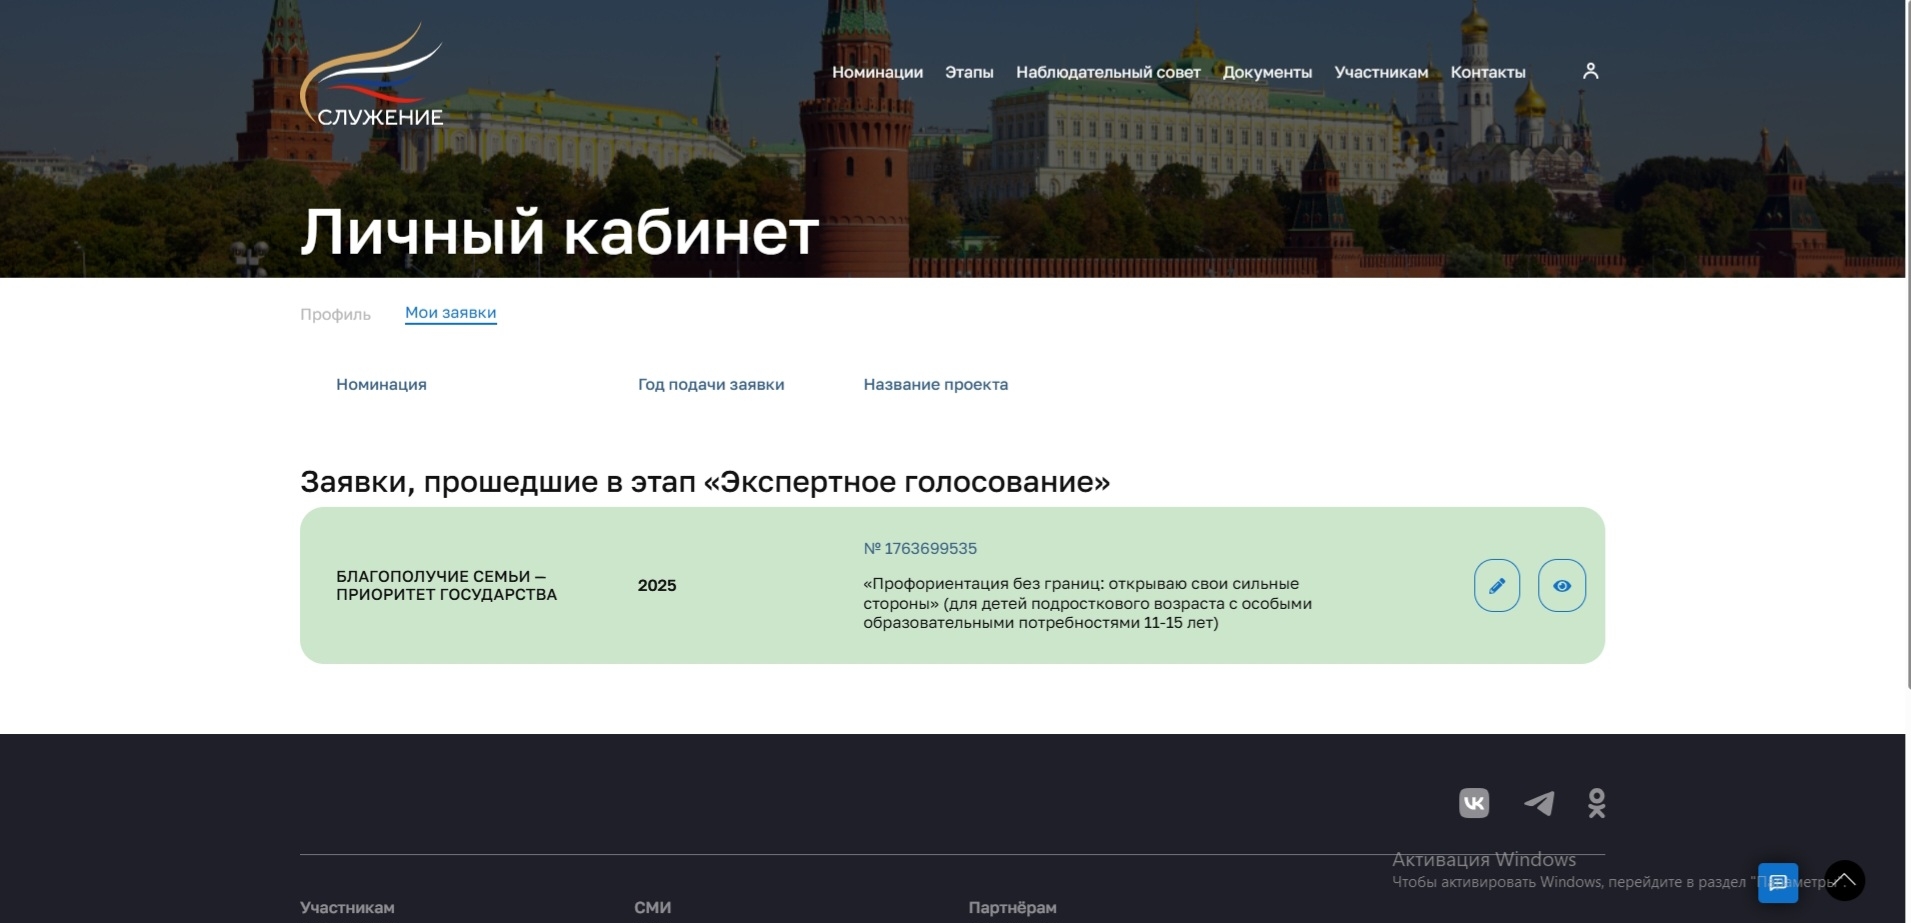Select Документы in navigation
The image size is (1911, 923).
point(1267,72)
